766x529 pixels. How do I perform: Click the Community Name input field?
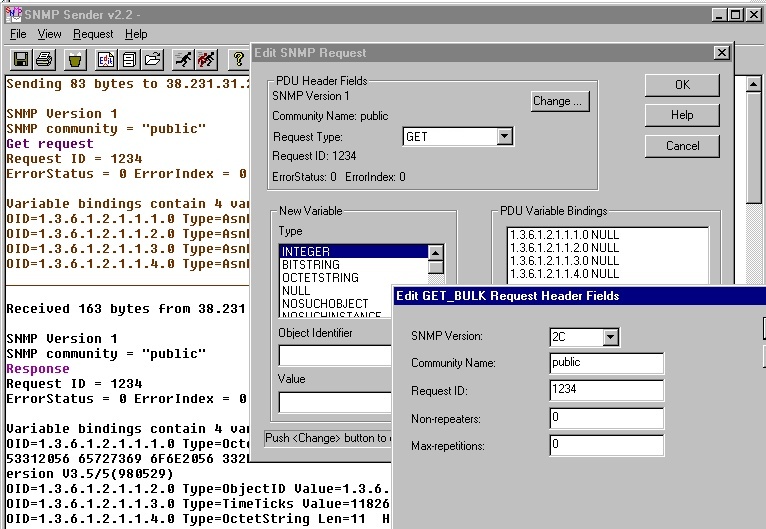coord(606,363)
